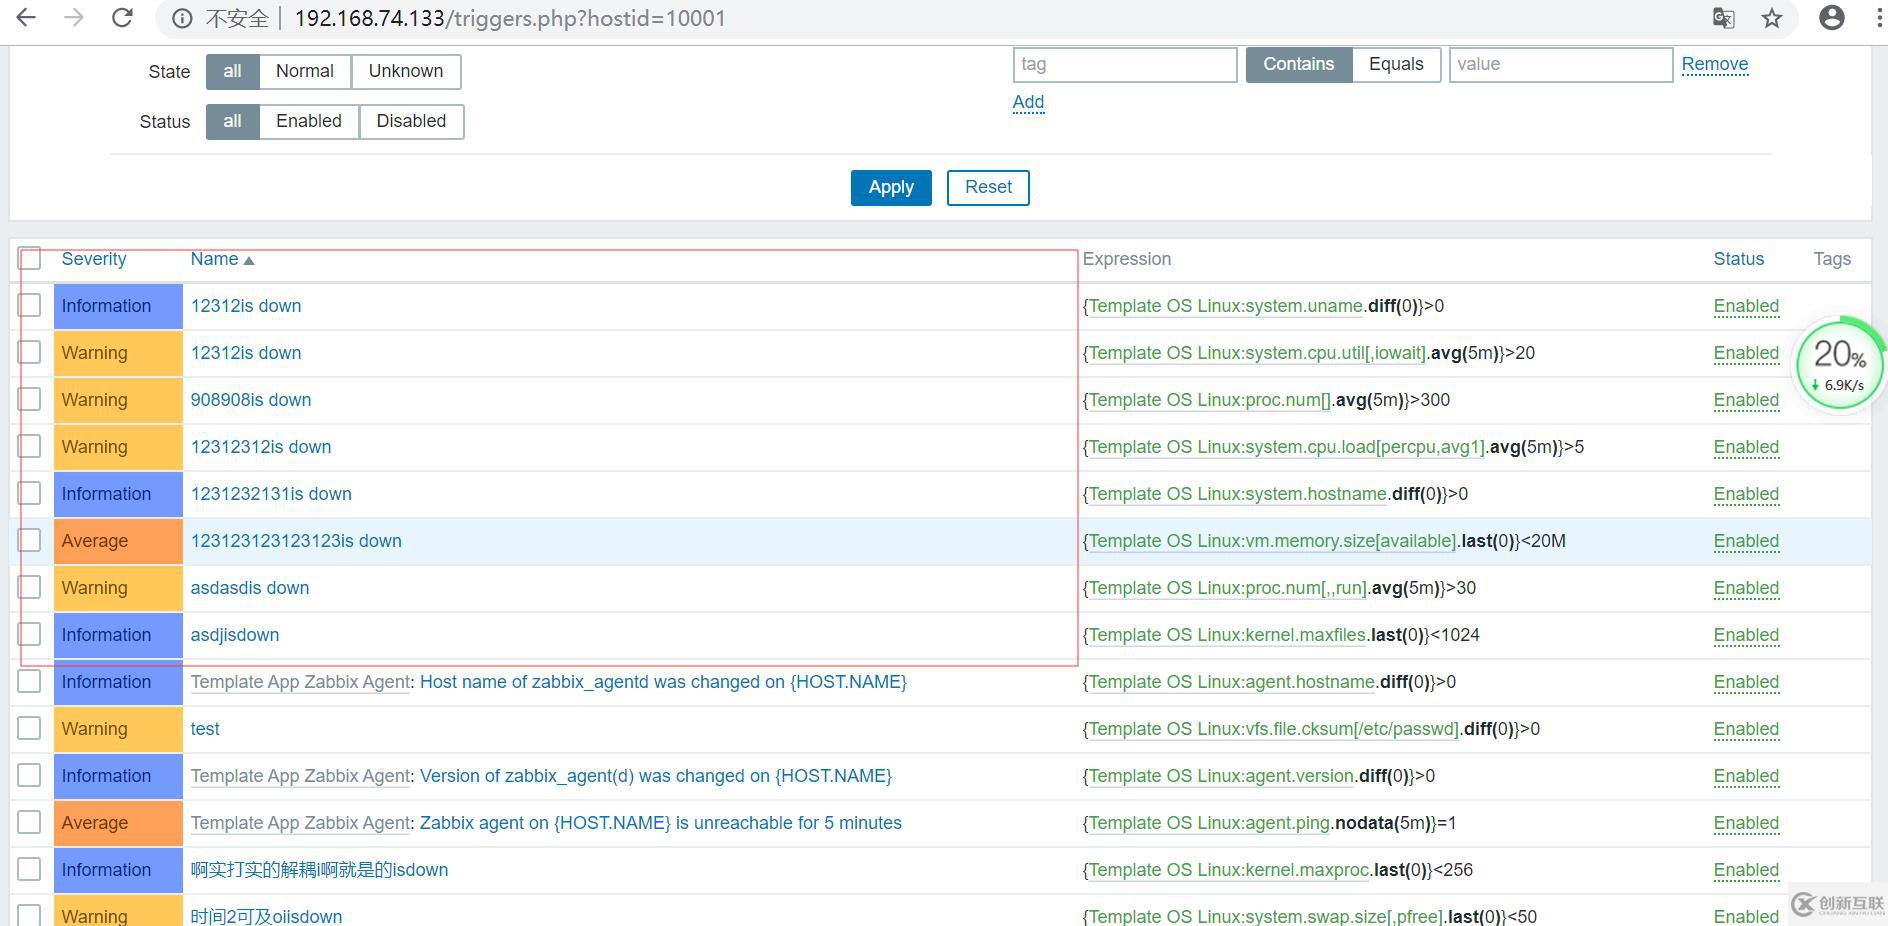Open the user profile icon
The width and height of the screenshot is (1888, 926).
1831,18
